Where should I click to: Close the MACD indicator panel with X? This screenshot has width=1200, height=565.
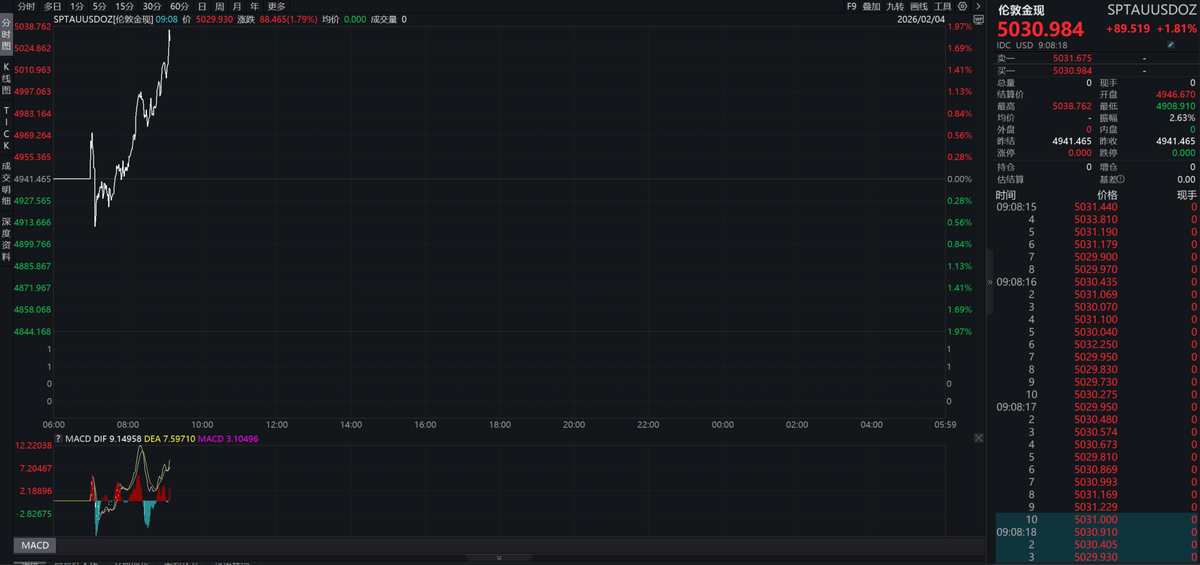coord(978,437)
